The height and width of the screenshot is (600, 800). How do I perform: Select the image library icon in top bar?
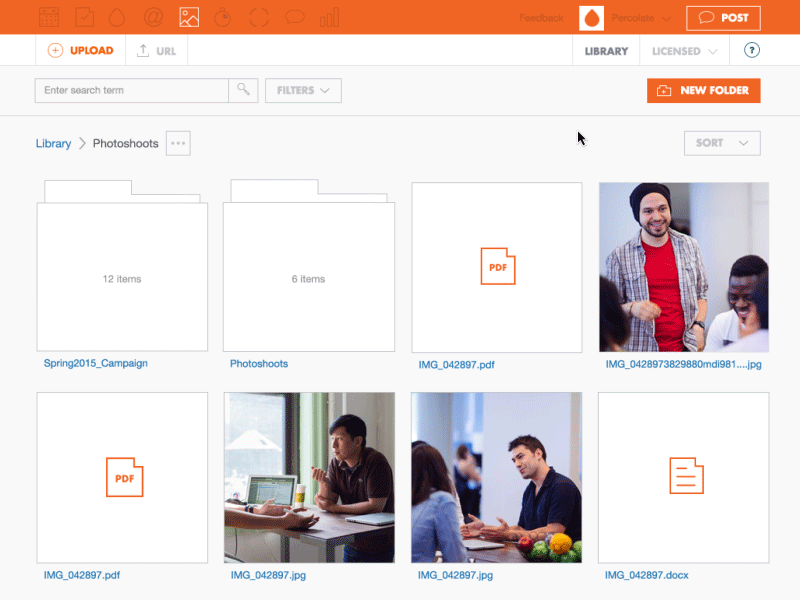[x=189, y=17]
